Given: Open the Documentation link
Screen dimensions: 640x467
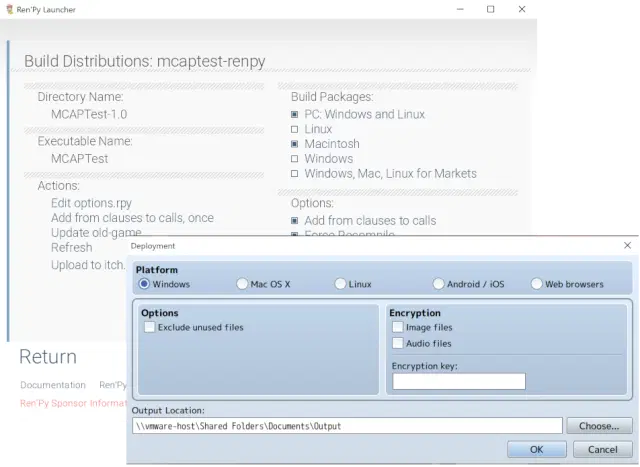Looking at the screenshot, I should click(53, 385).
